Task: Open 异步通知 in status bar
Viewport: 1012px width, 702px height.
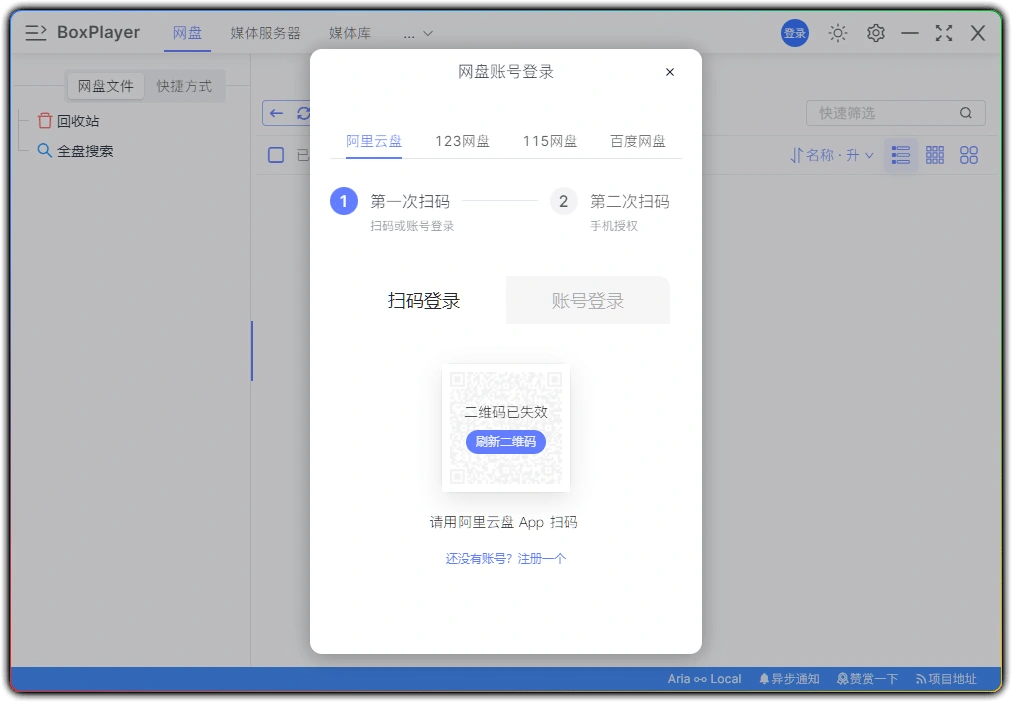Action: 789,679
